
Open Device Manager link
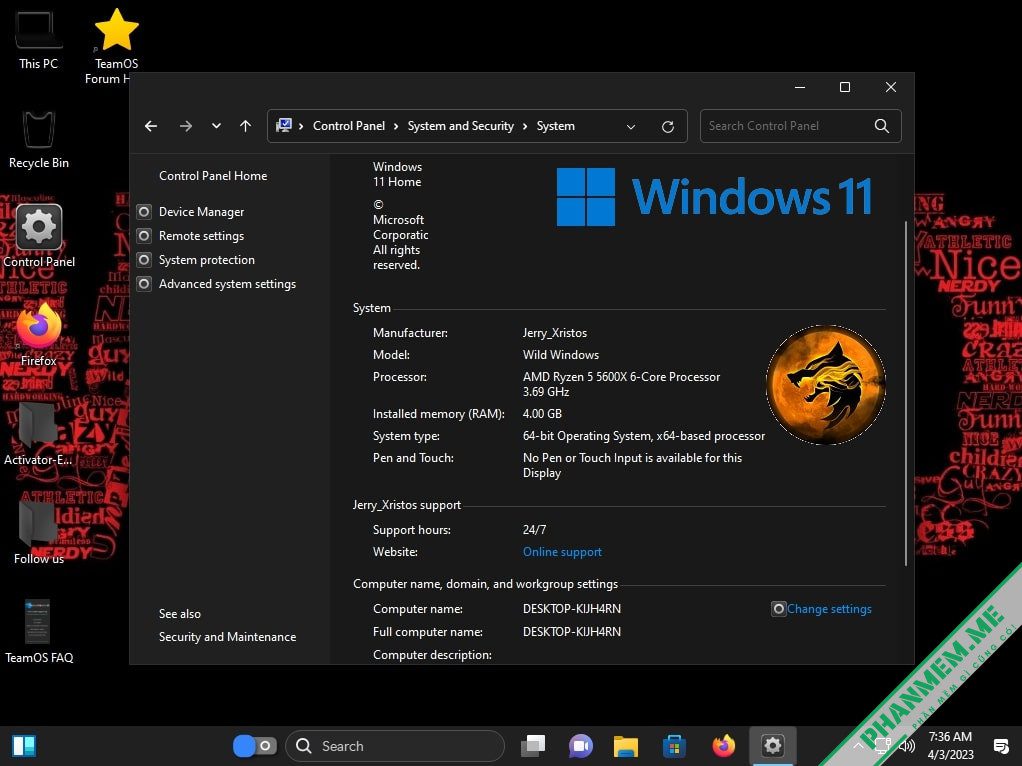(x=201, y=212)
